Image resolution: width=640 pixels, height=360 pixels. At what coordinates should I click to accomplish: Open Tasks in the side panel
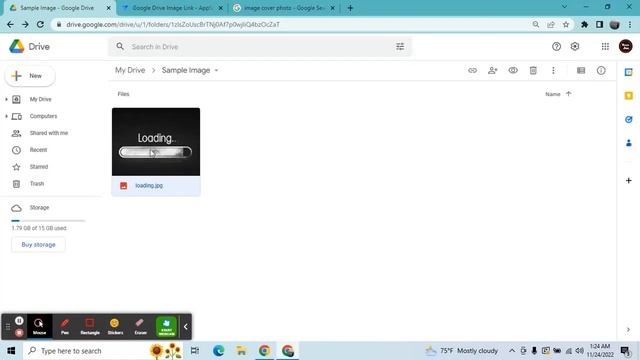click(x=629, y=119)
